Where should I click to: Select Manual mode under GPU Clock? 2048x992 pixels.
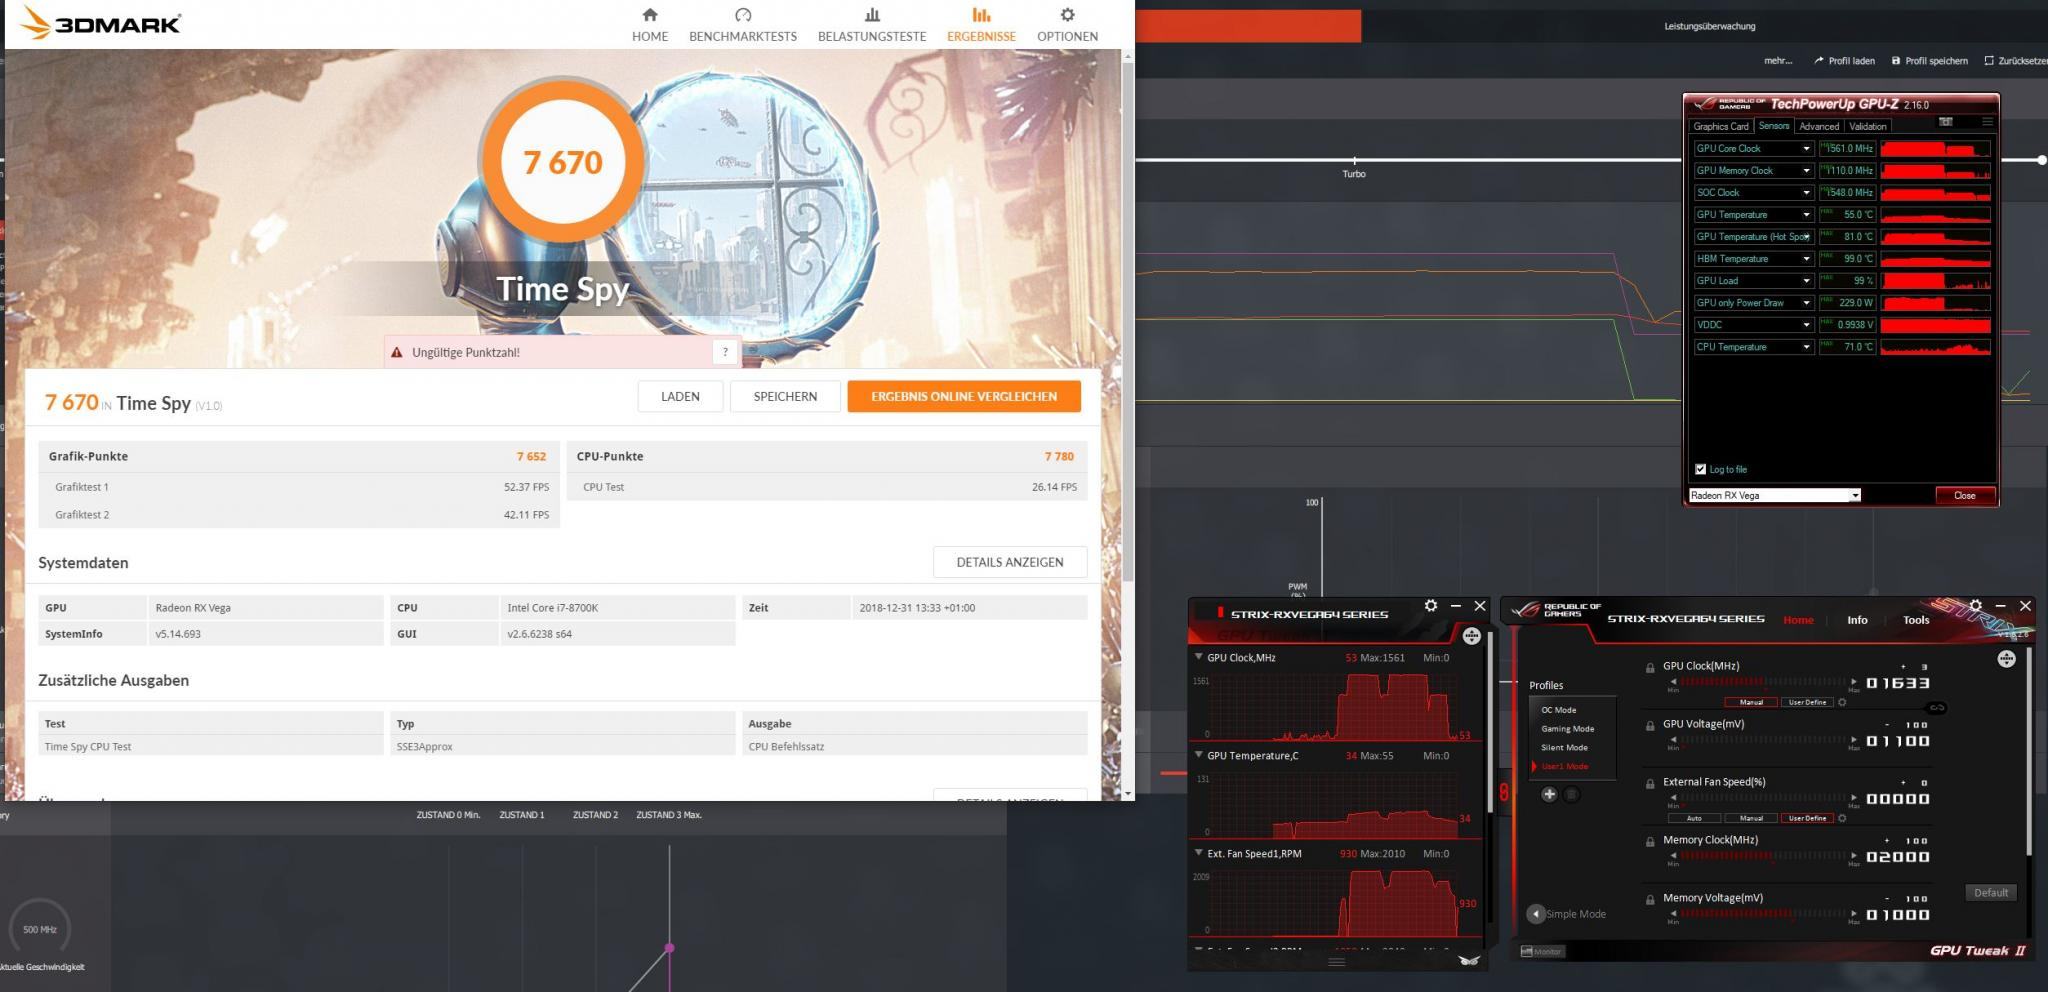click(x=1751, y=702)
